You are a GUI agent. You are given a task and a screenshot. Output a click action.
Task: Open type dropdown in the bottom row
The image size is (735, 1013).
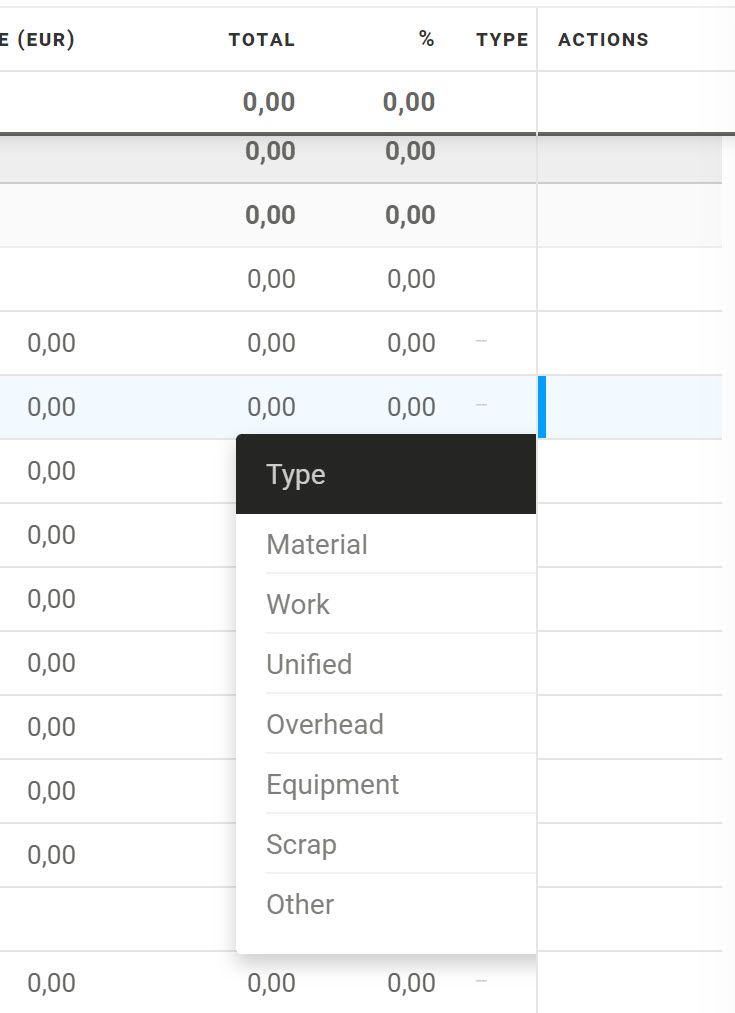[481, 982]
